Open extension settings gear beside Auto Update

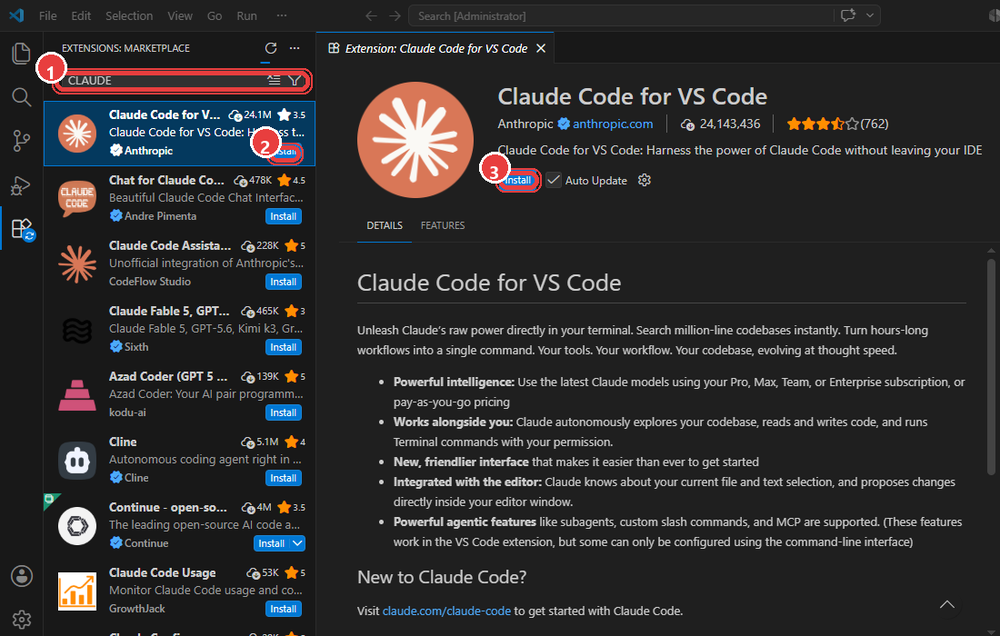(x=644, y=180)
